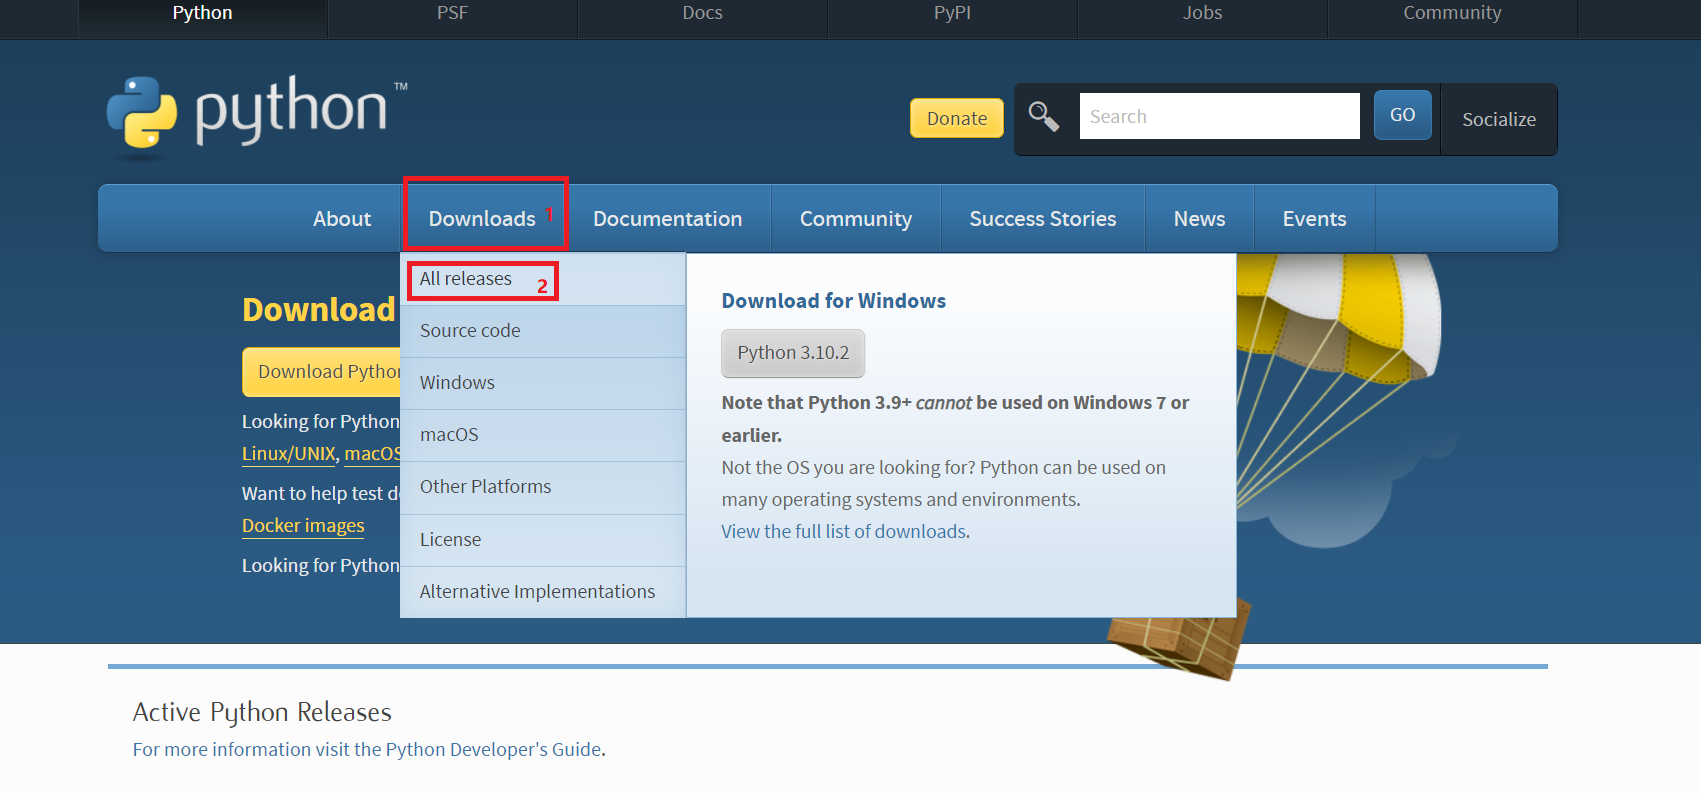Click the Active Python Releases heading

coord(262,712)
